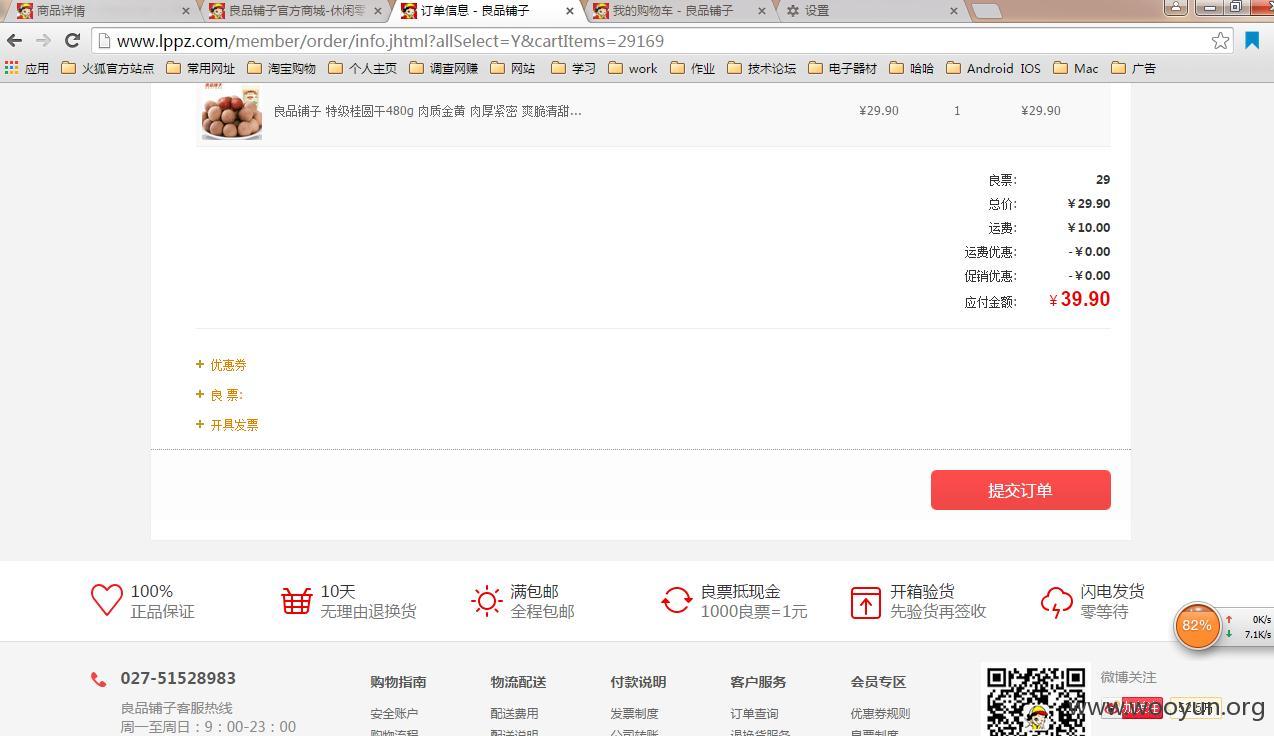
Task: Reload the current order page
Action: click(72, 41)
